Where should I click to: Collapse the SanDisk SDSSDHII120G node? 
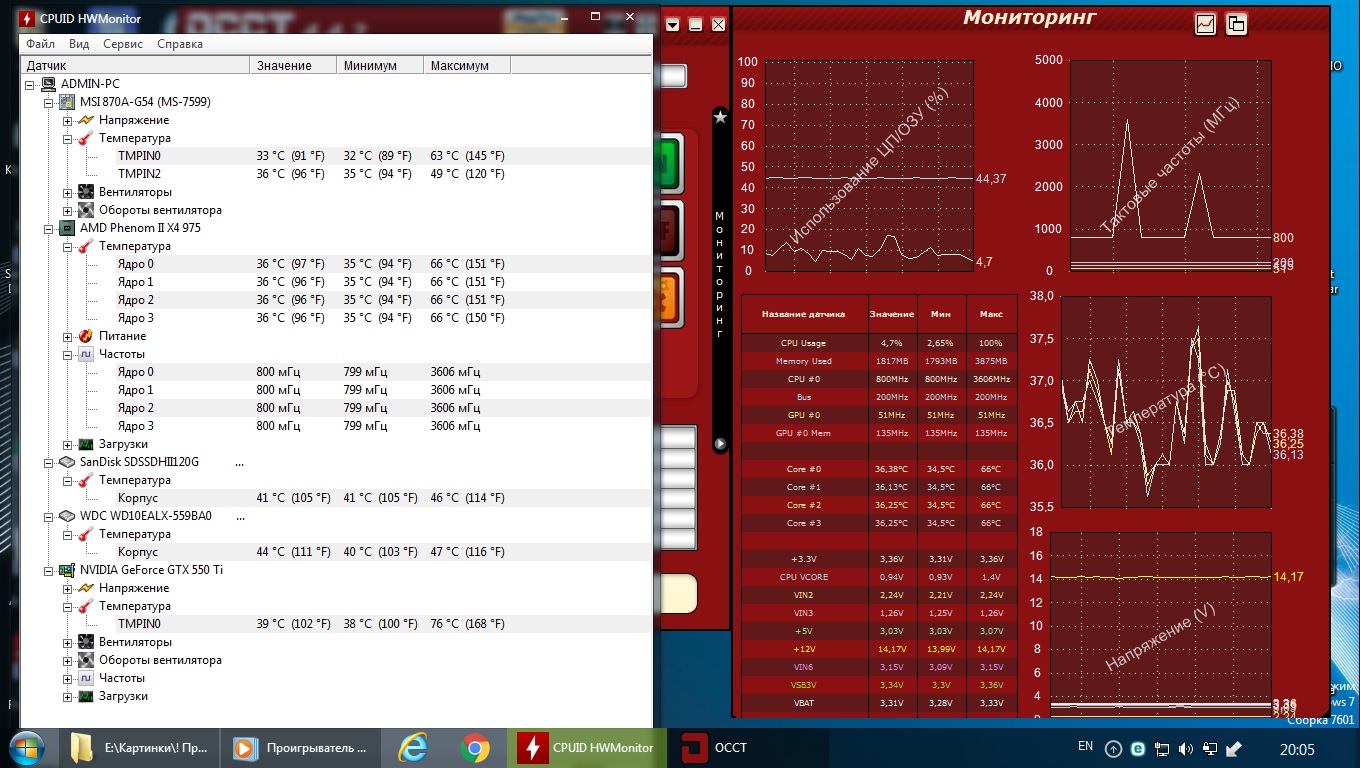[x=49, y=462]
